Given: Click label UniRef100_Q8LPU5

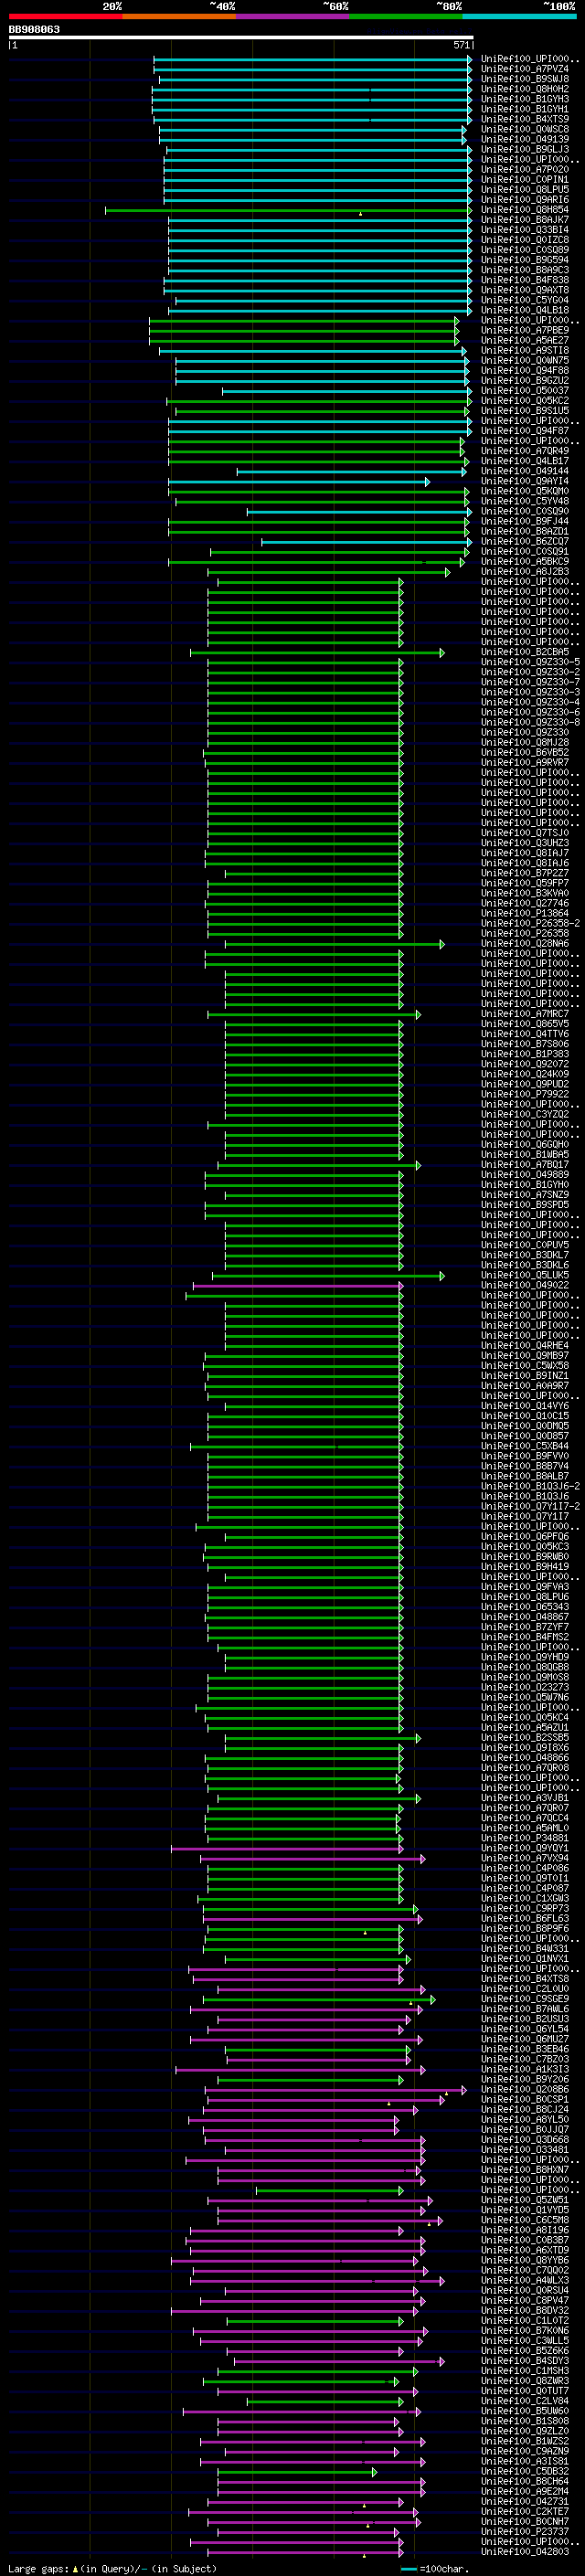Looking at the screenshot, I should (525, 189).
